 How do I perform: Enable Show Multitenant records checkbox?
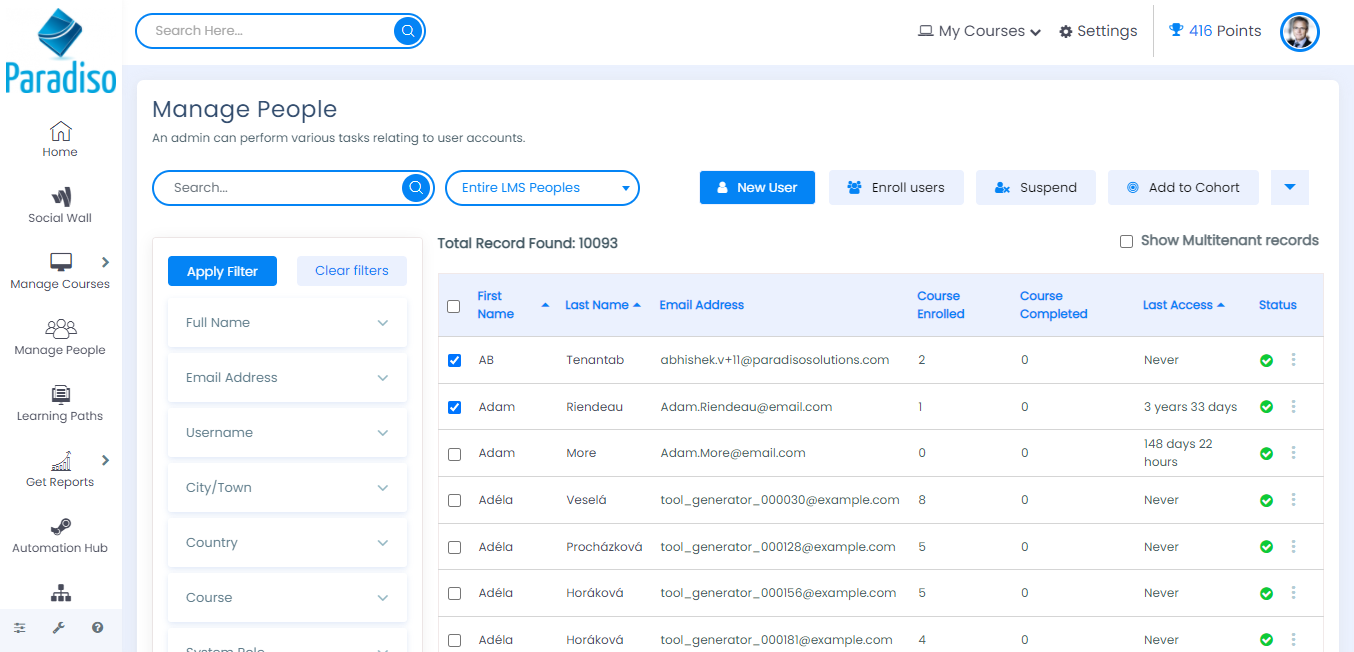click(x=1126, y=241)
